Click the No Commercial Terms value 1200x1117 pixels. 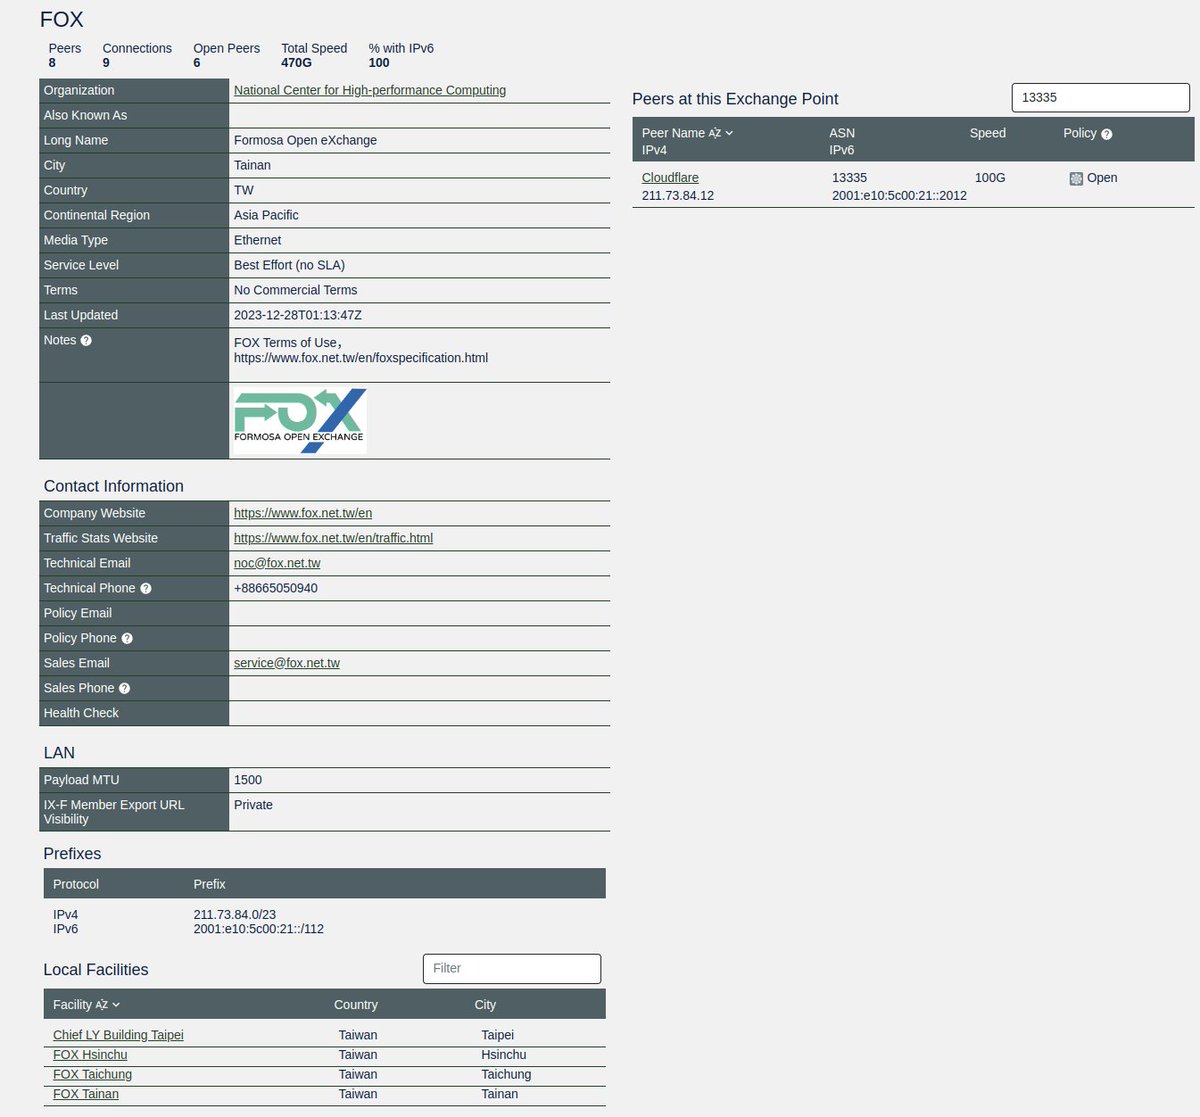click(x=295, y=290)
